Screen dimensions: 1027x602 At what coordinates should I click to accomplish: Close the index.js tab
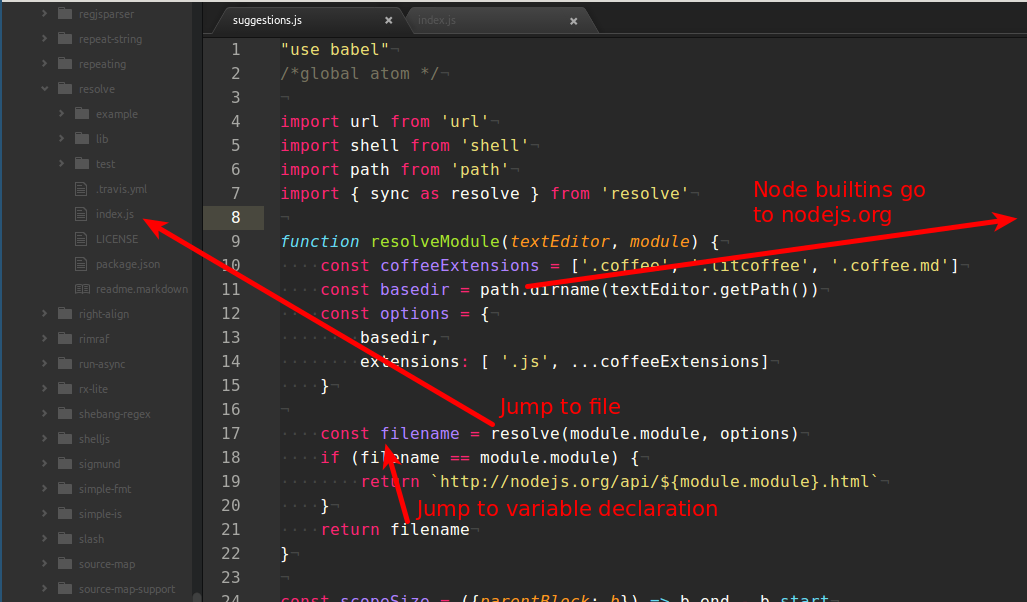573,19
